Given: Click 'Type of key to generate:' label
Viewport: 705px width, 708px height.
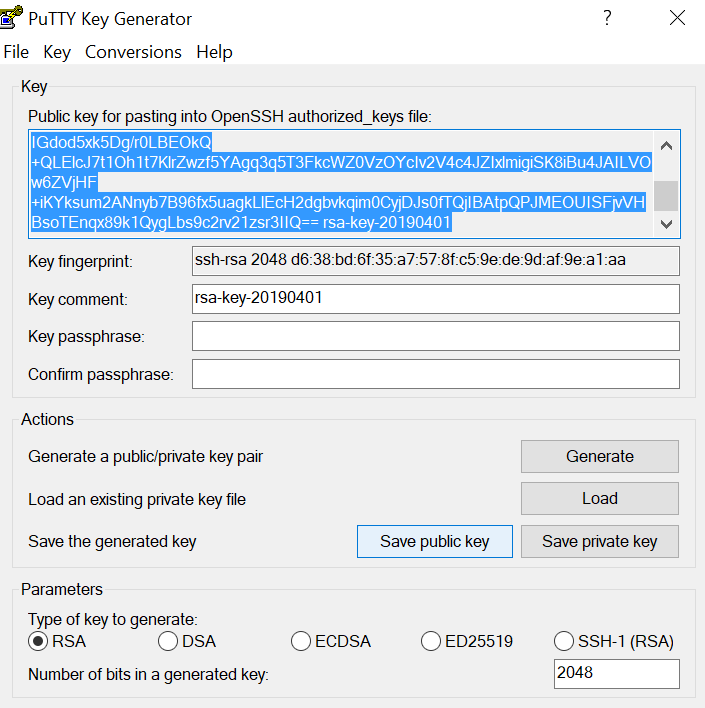Looking at the screenshot, I should tap(113, 620).
